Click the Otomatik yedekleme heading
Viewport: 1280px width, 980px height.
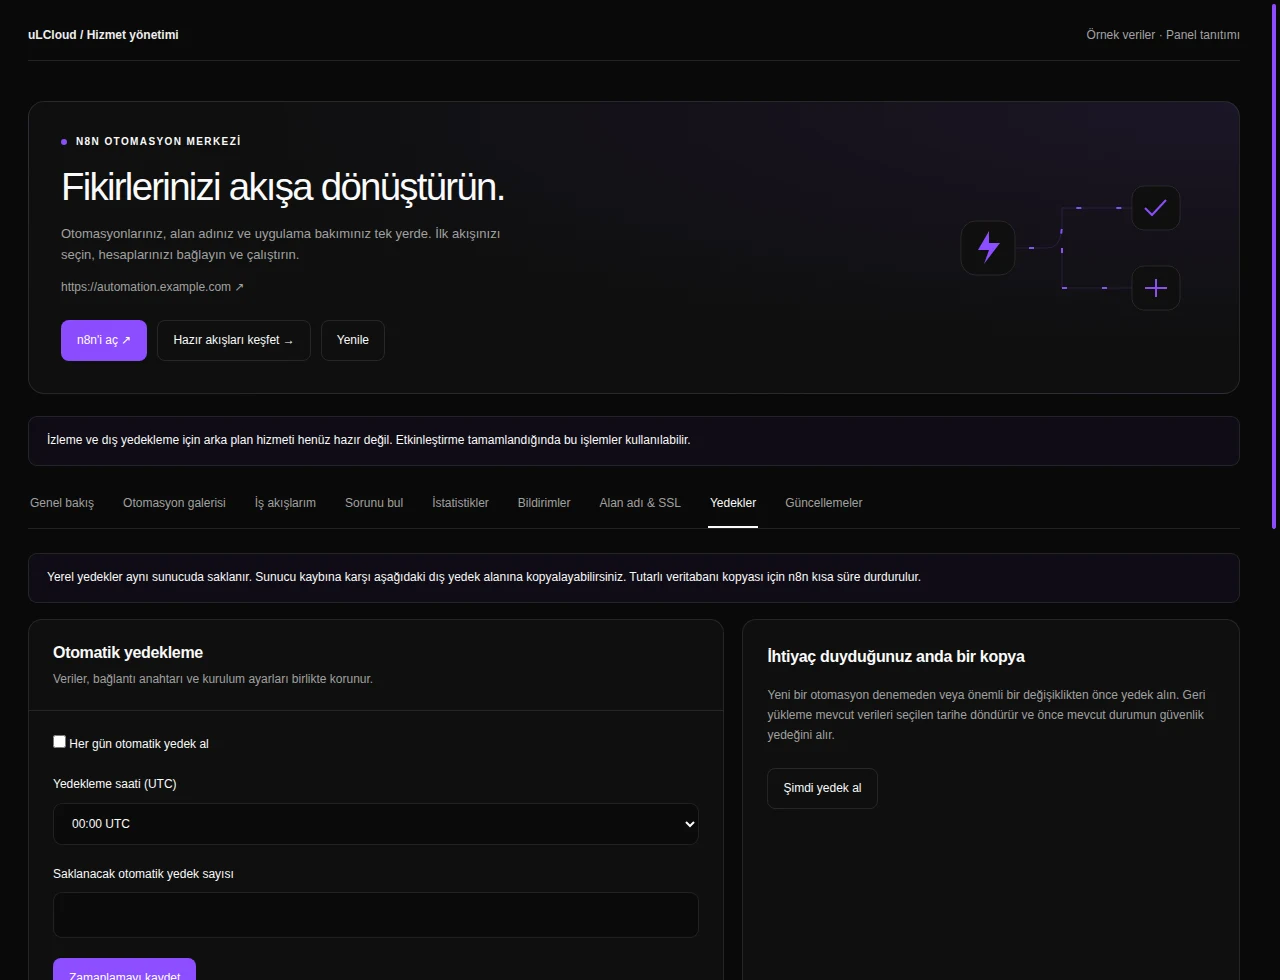[128, 653]
